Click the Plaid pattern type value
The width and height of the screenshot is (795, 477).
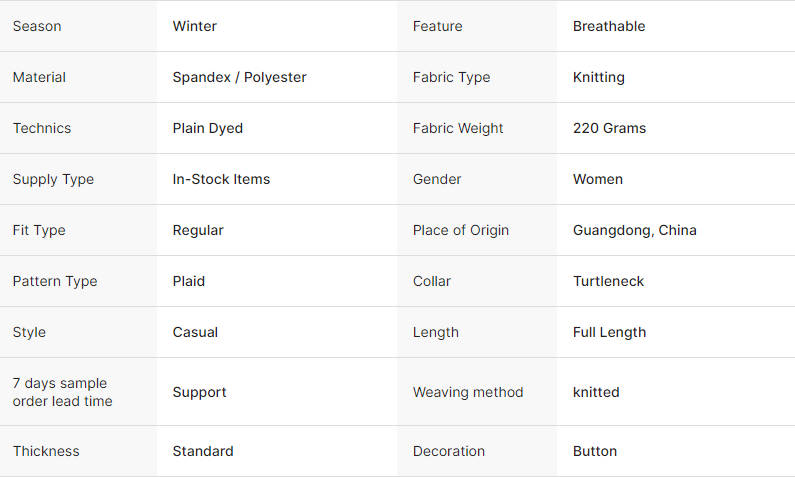click(x=189, y=281)
